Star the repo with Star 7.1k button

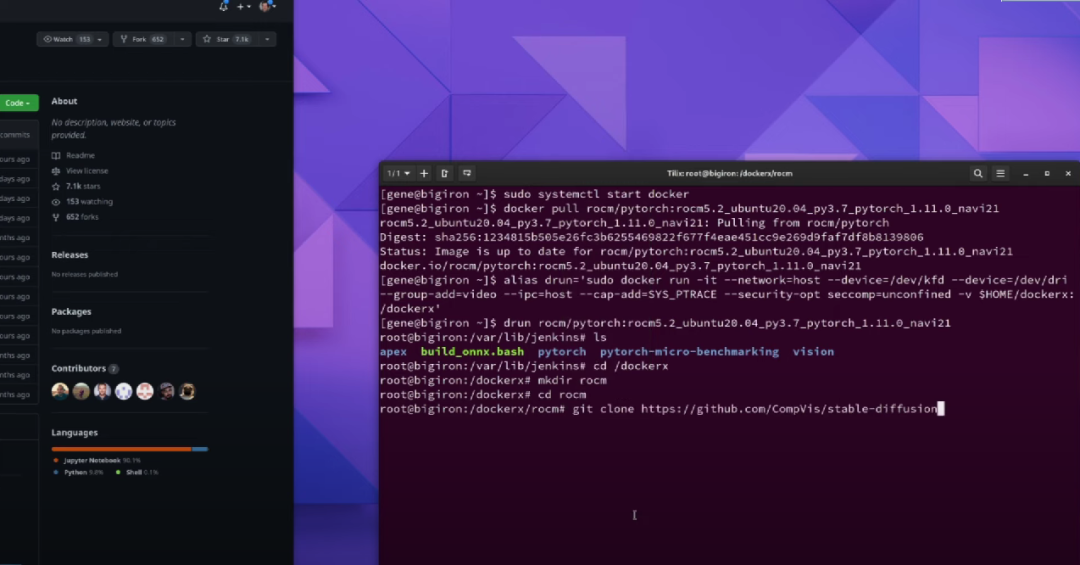tap(227, 39)
